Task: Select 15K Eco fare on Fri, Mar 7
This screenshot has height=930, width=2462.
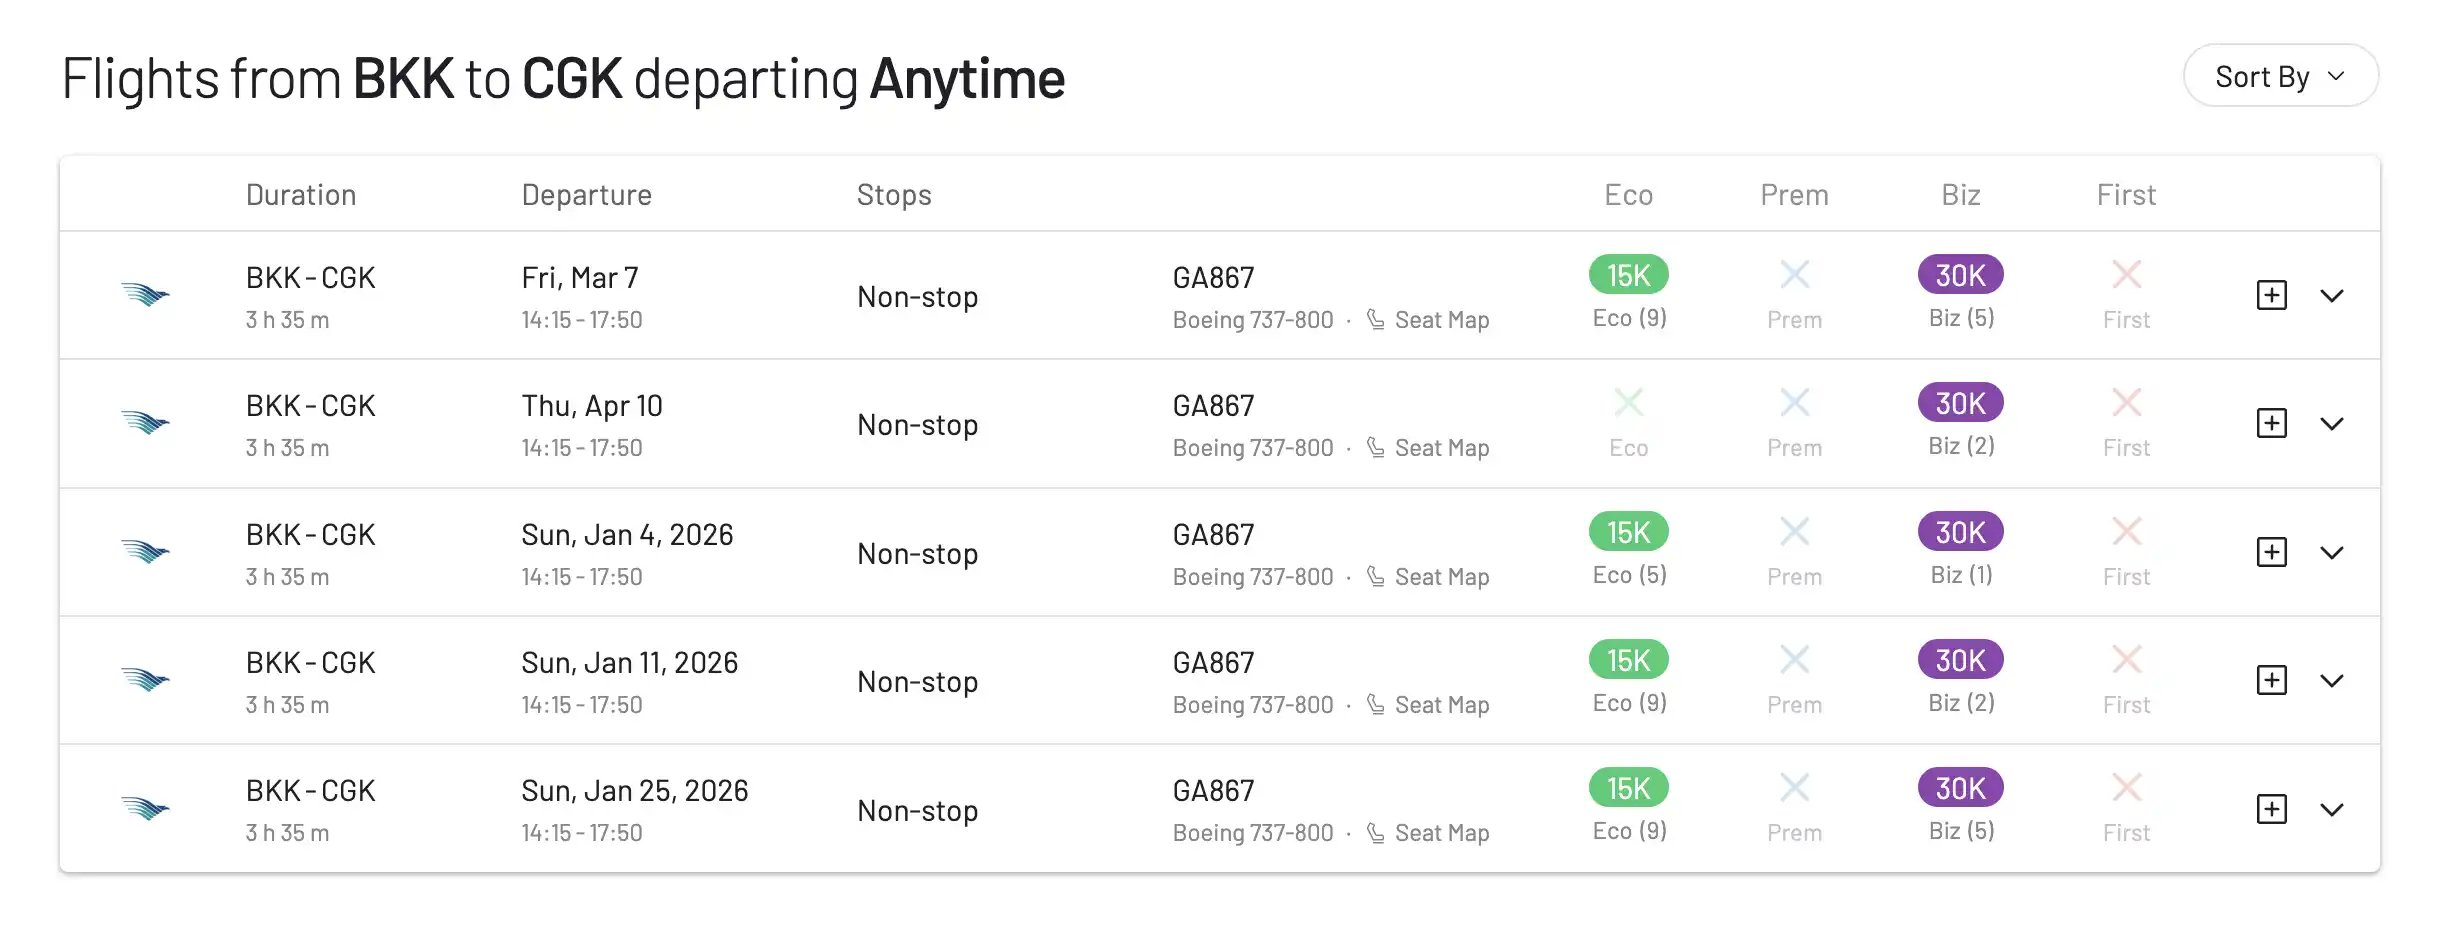Action: (1629, 275)
